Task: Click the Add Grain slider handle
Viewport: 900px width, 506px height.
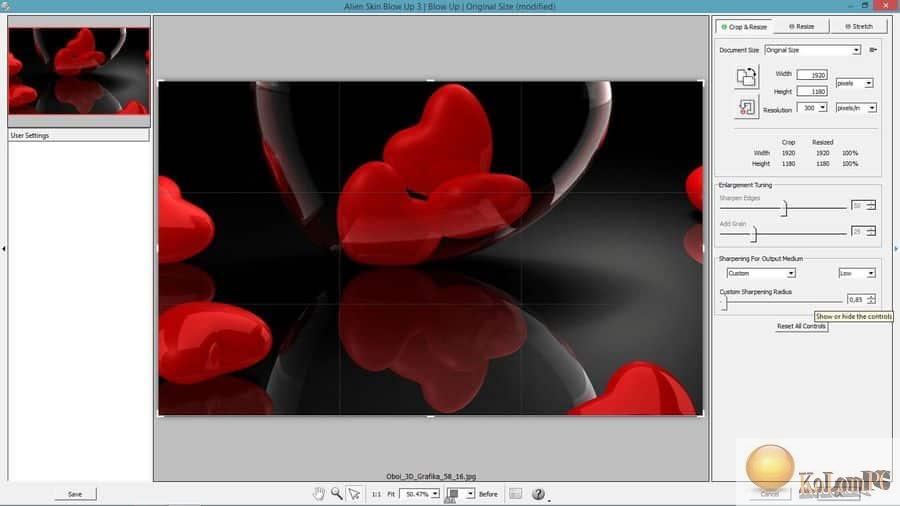Action: 755,234
